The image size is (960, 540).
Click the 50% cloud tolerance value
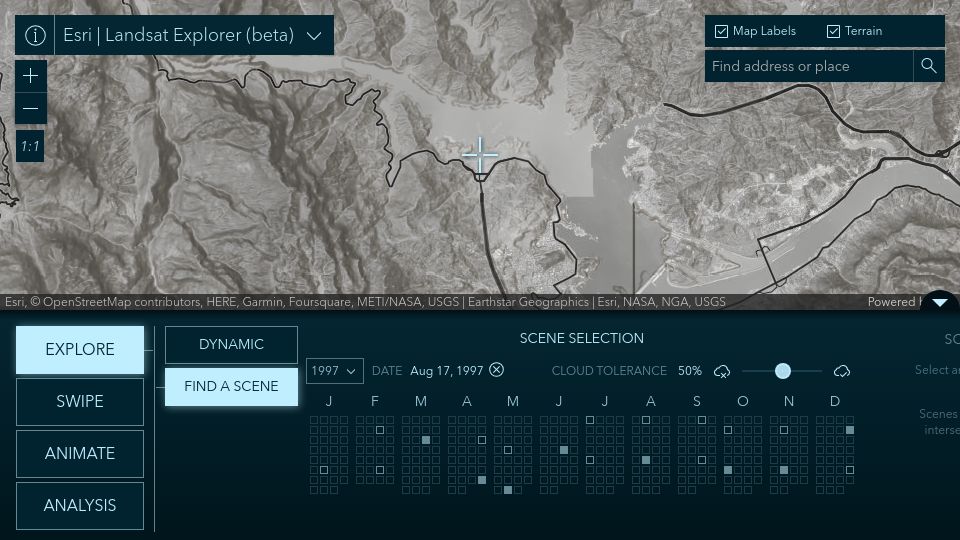coord(689,371)
